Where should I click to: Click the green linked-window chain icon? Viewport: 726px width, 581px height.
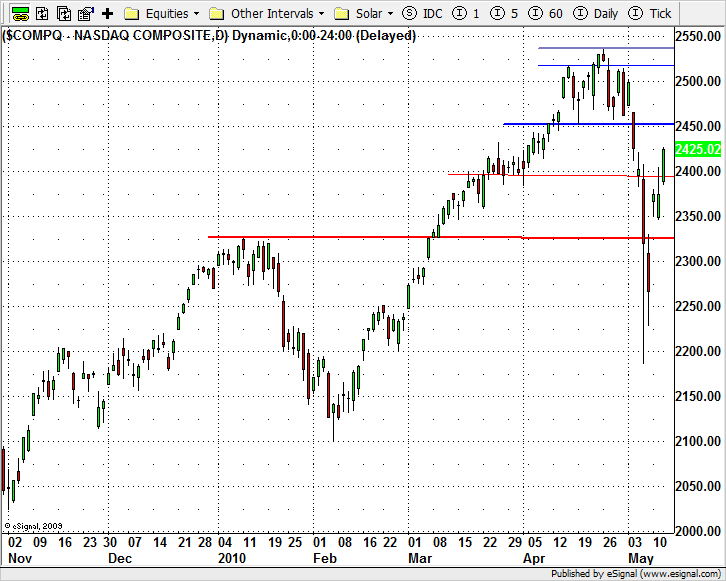pyautogui.click(x=20, y=13)
